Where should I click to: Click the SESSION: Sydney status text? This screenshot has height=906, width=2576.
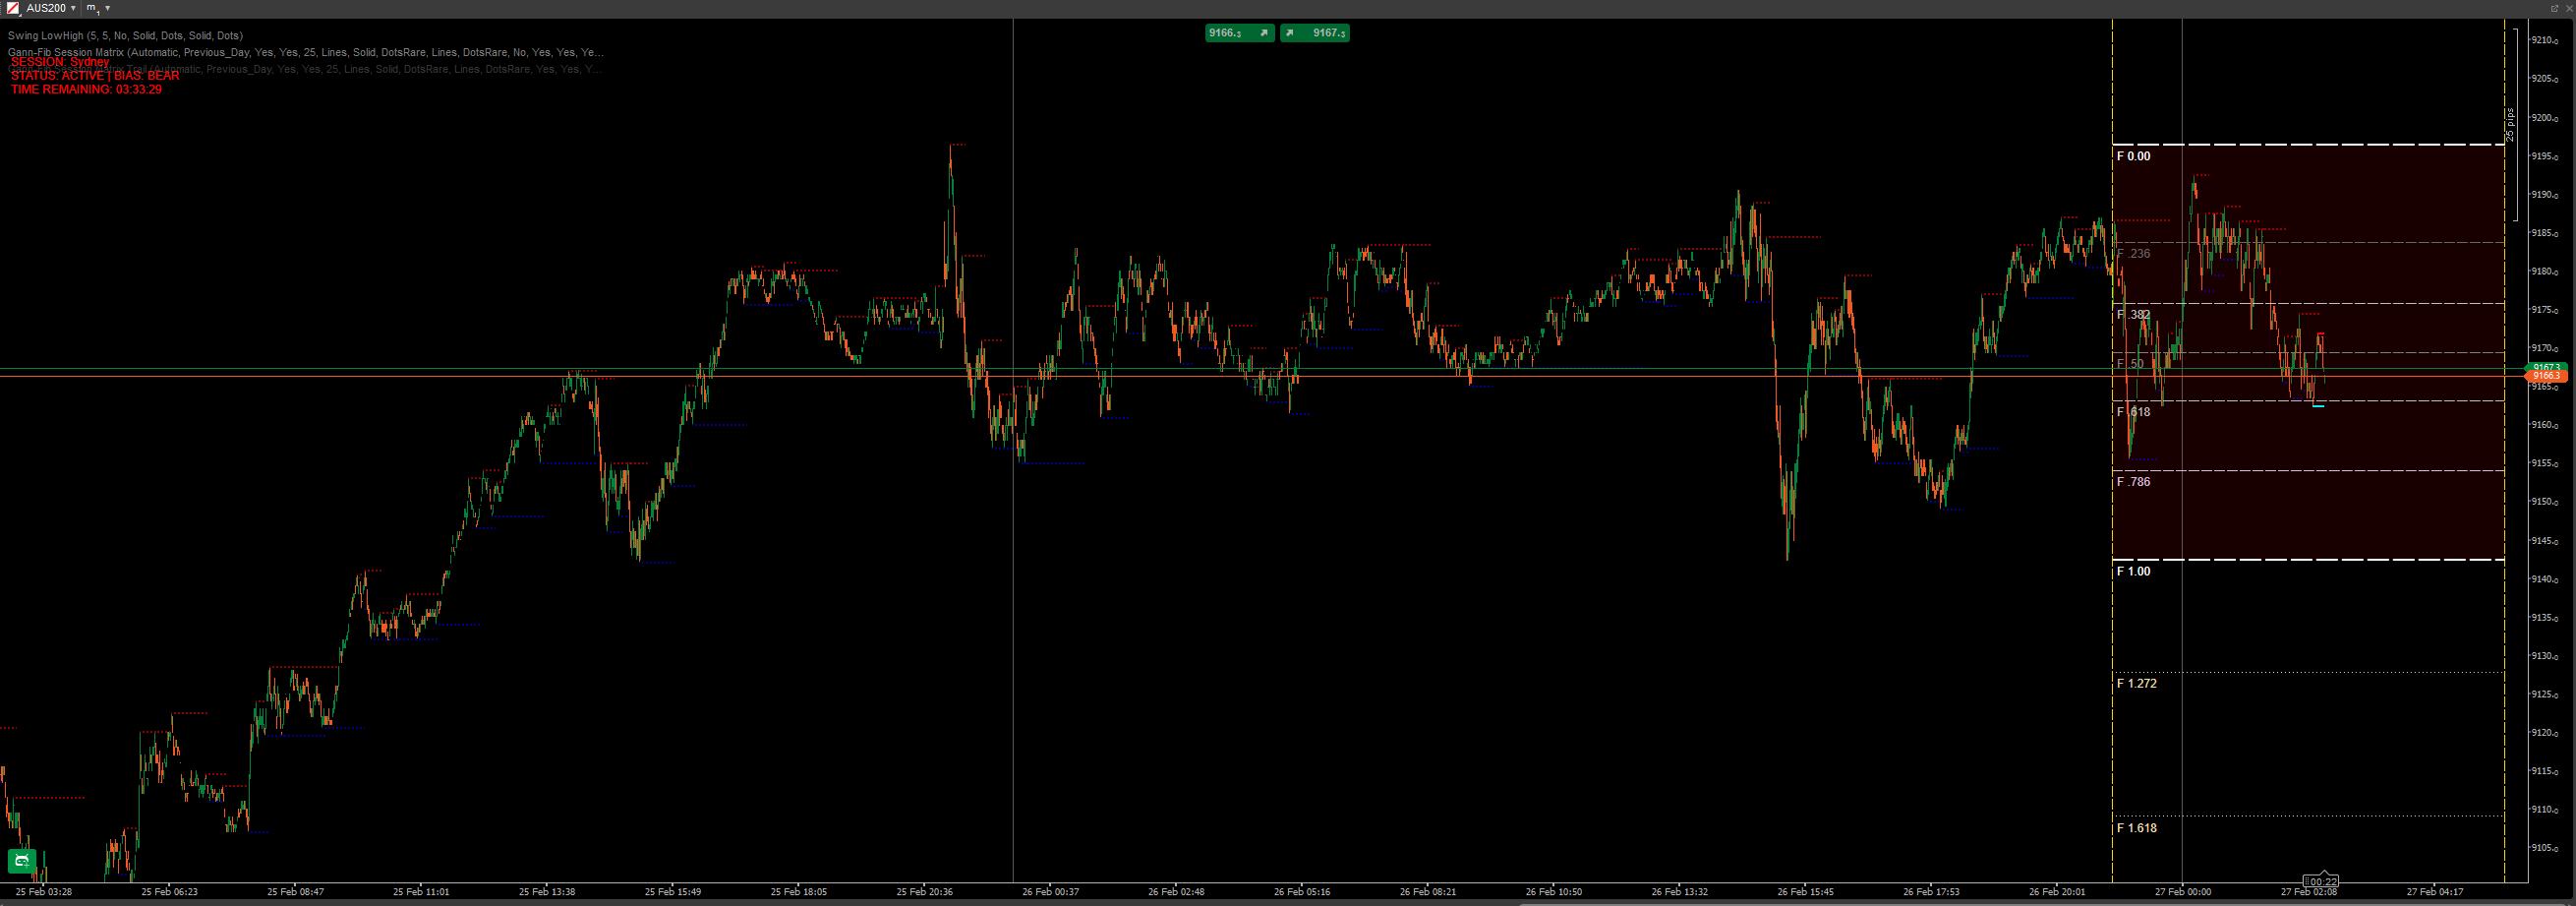(58, 62)
